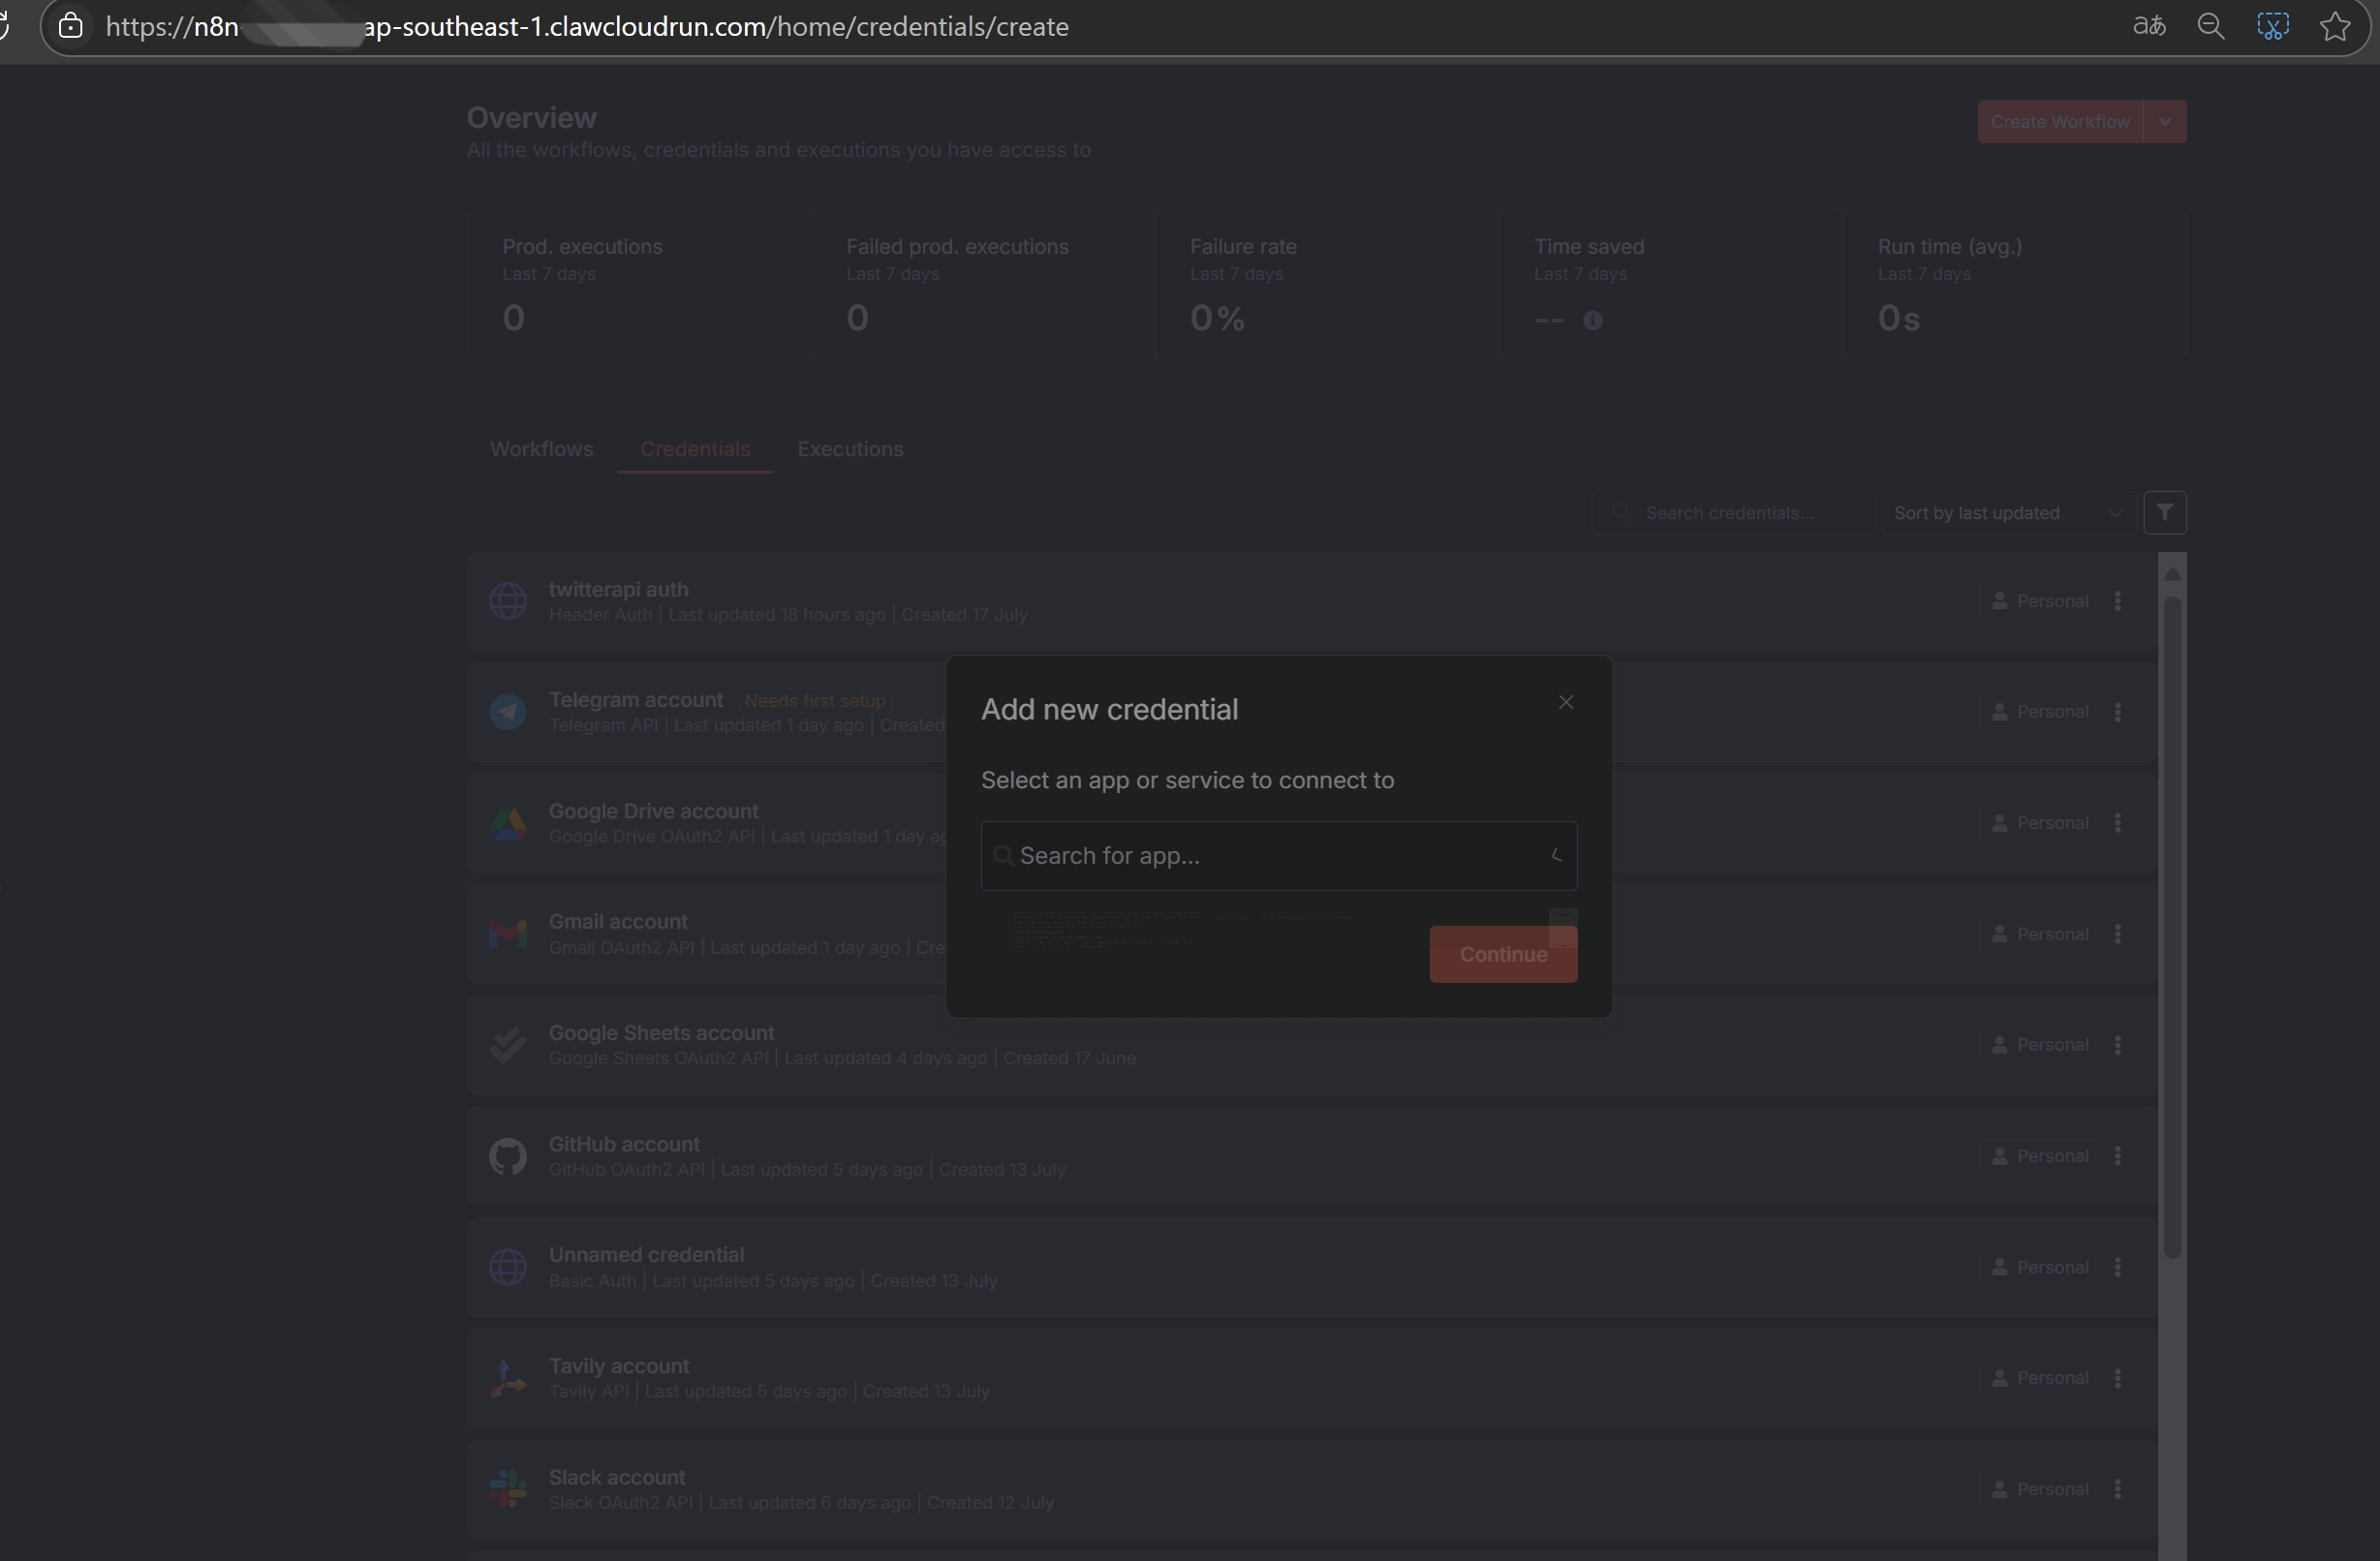Click the GitHub account icon
This screenshot has width=2380, height=1561.
point(507,1156)
